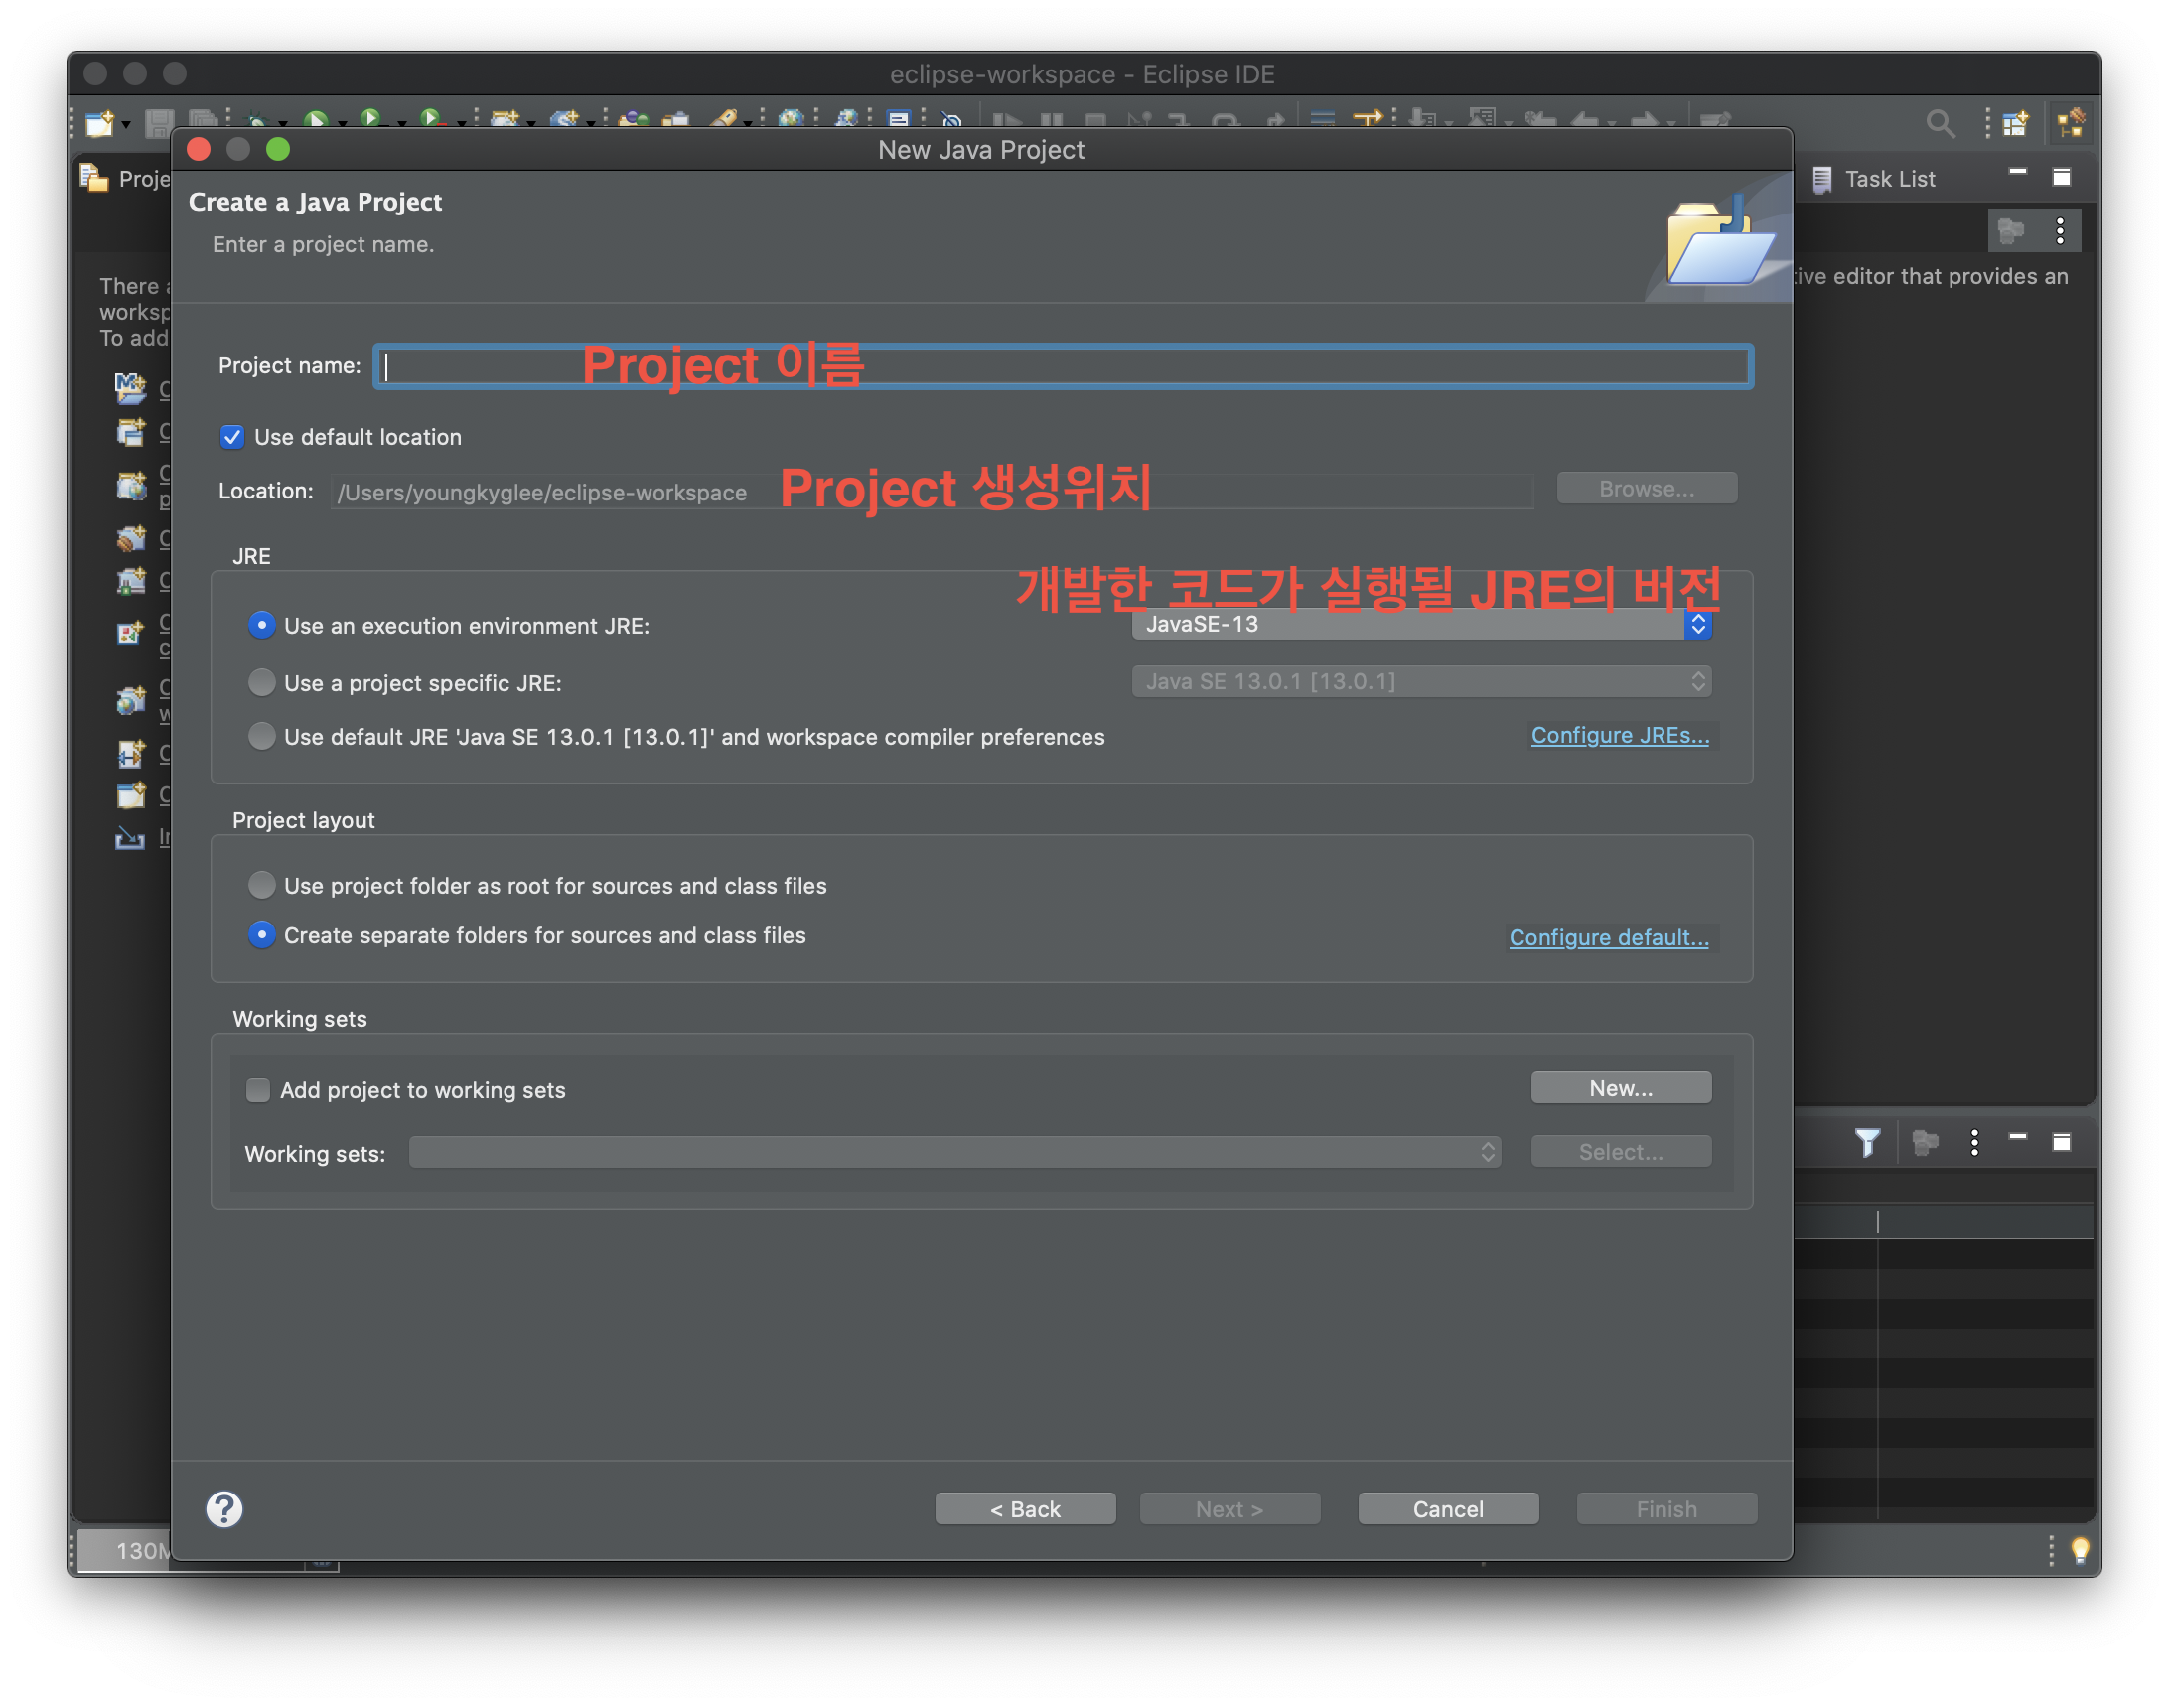Click the Project name input field

pos(1064,366)
